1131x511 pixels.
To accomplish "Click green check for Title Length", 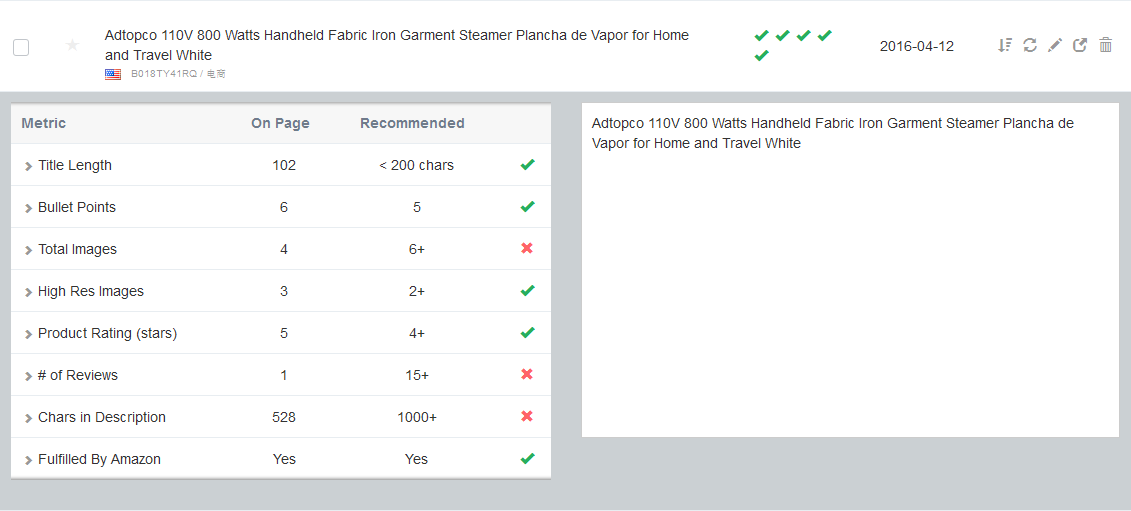I will (527, 165).
